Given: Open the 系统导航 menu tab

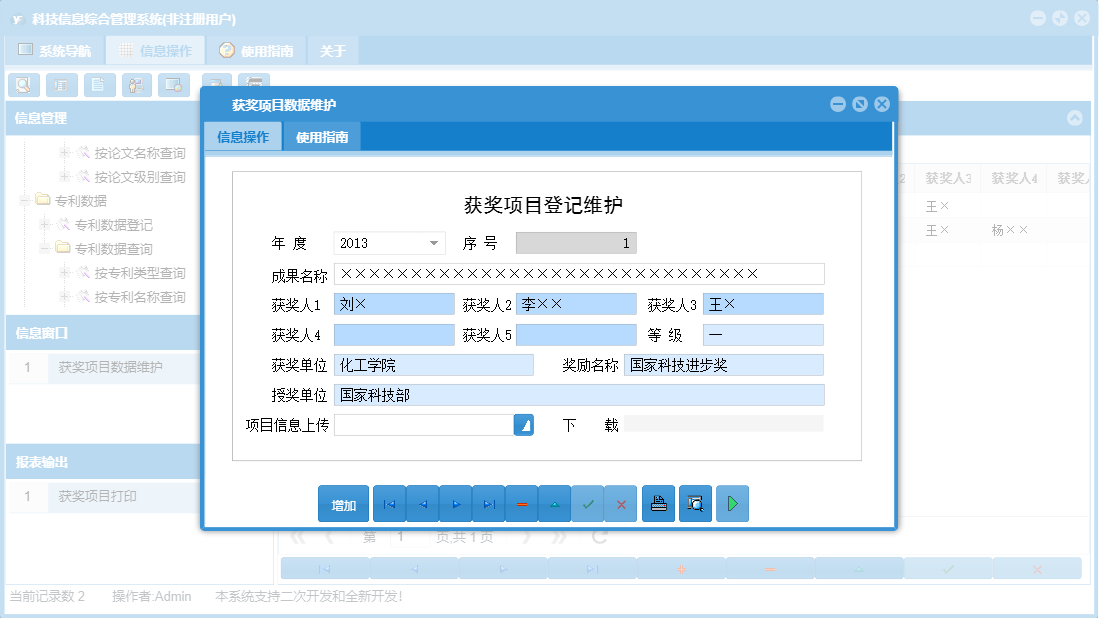Looking at the screenshot, I should coord(55,49).
